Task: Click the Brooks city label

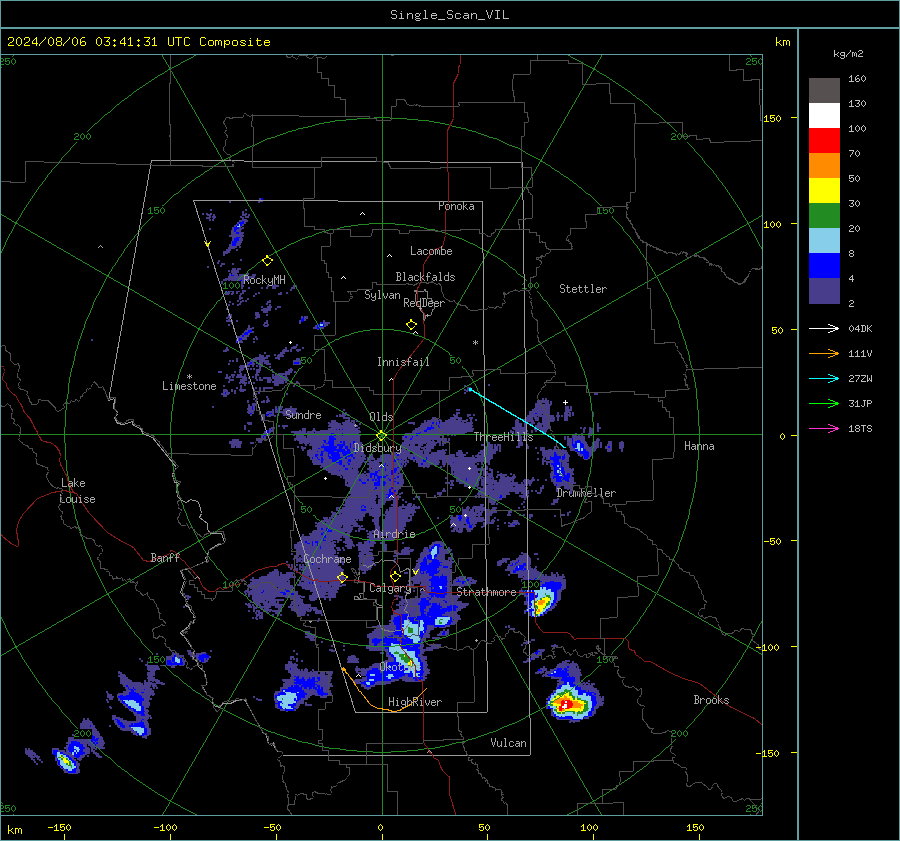Action: pyautogui.click(x=711, y=700)
